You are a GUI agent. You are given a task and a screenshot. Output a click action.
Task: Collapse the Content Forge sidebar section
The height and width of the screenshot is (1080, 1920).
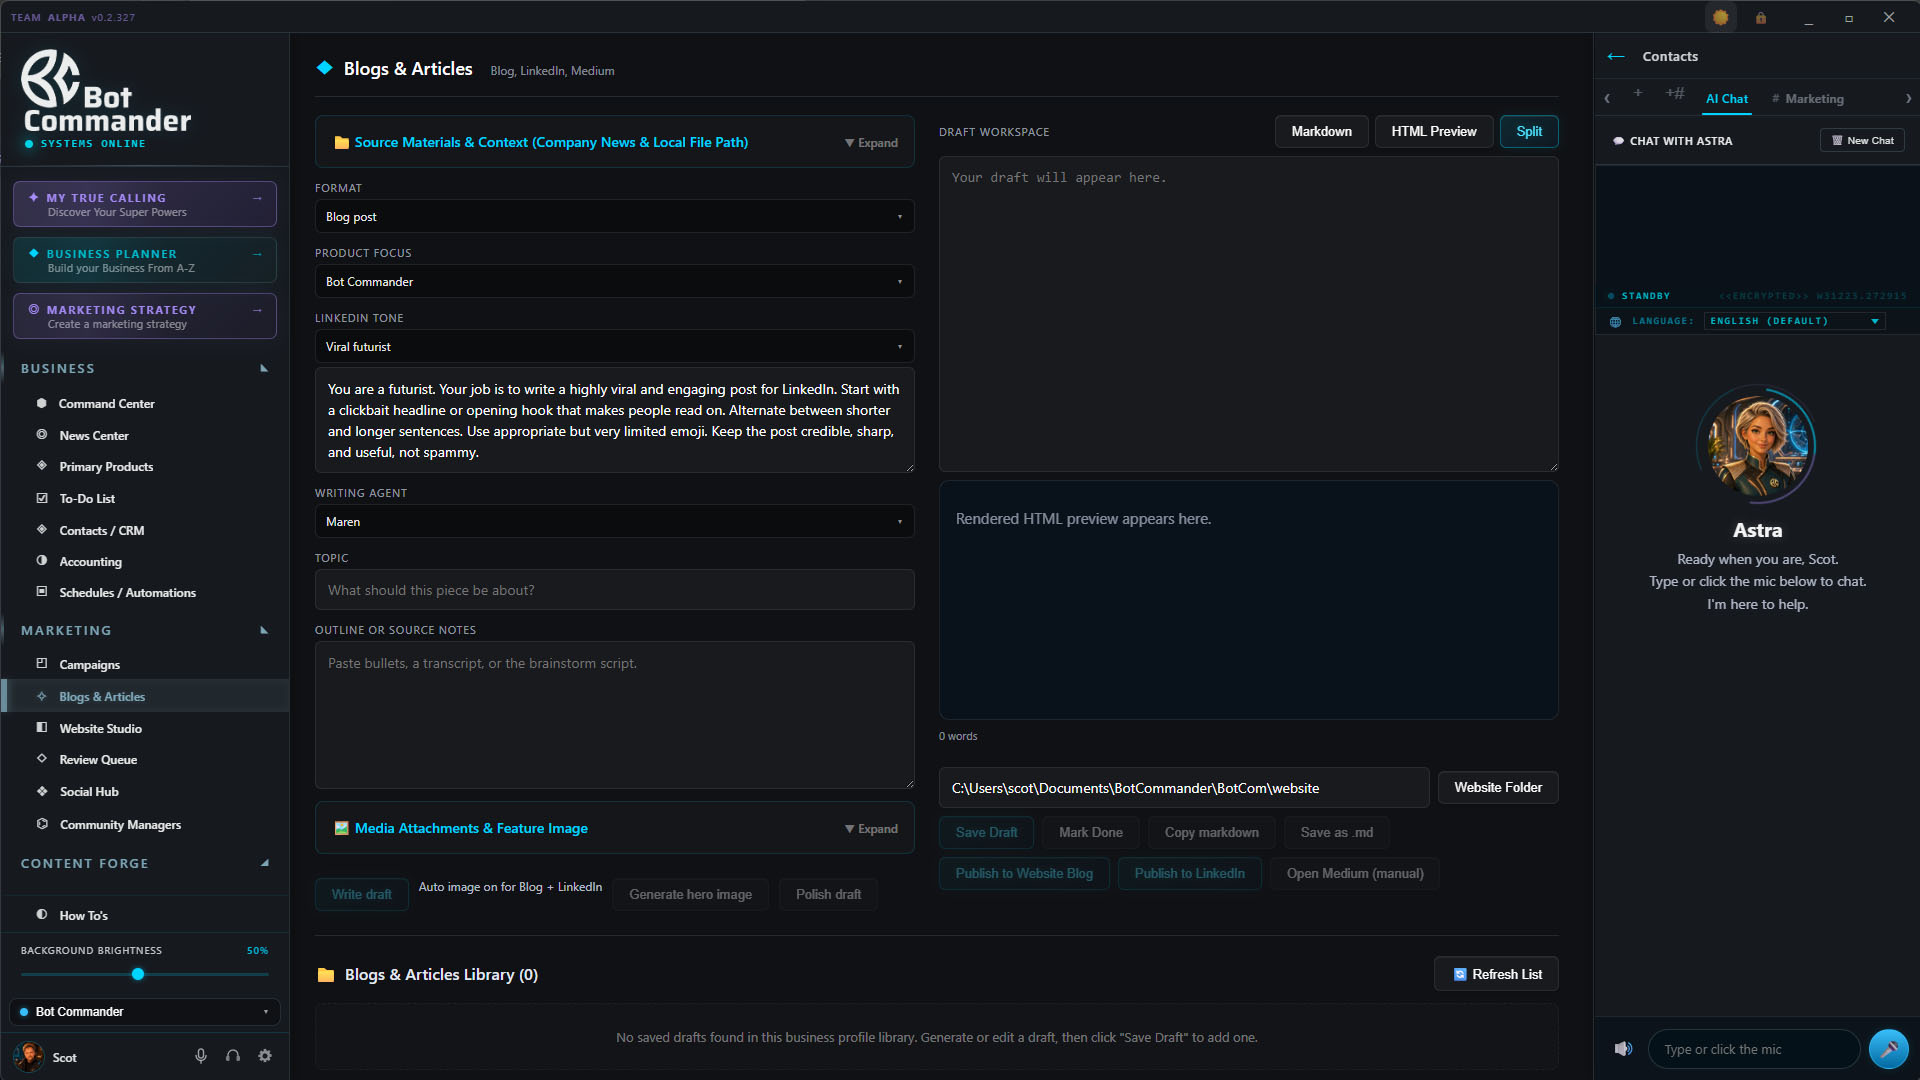[x=264, y=863]
